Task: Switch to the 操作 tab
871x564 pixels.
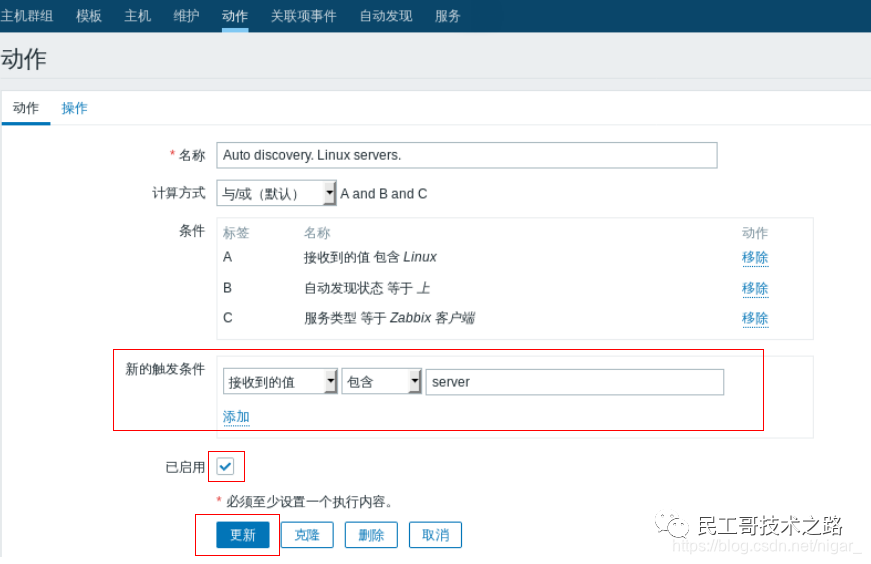Action: (74, 108)
